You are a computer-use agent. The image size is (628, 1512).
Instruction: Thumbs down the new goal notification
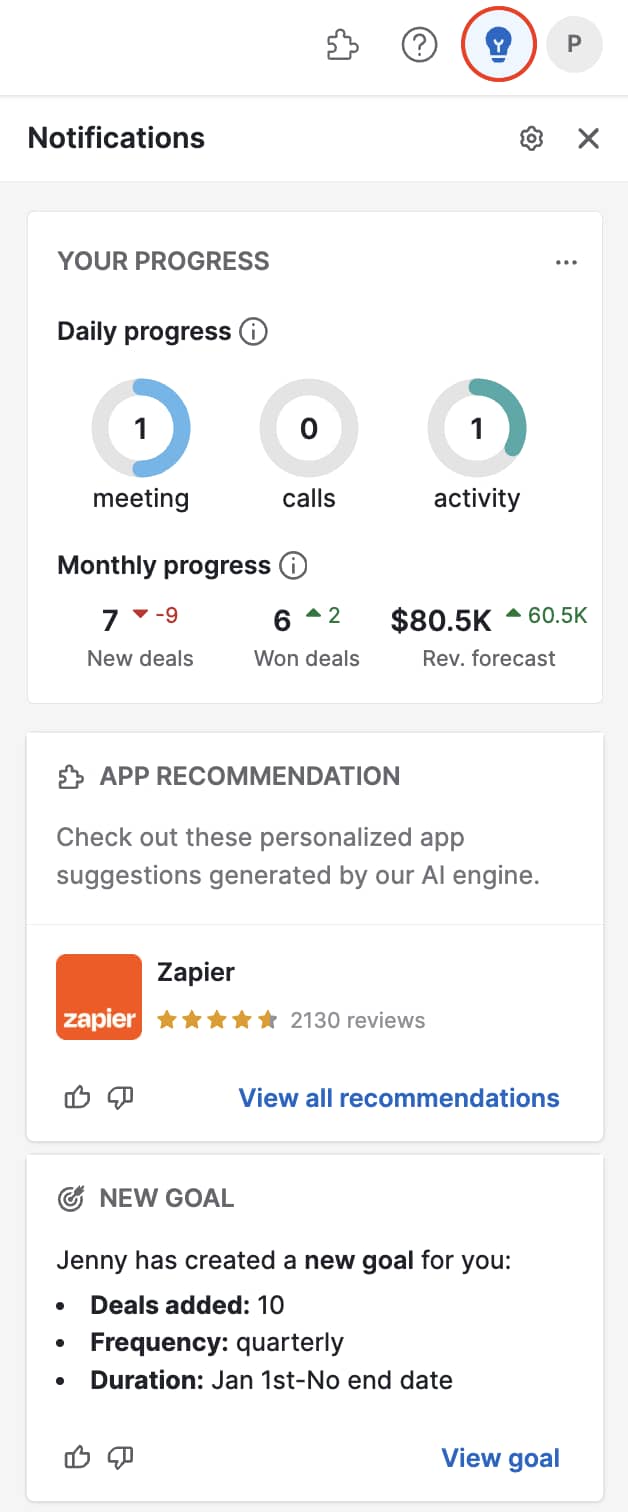tap(120, 1458)
